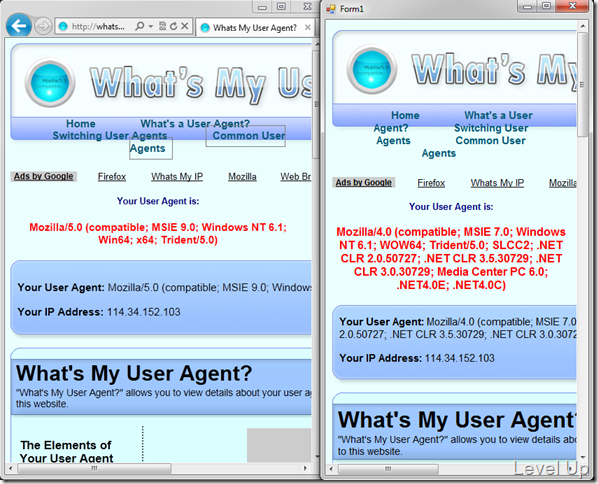Click IP address 114.34.152.103 in IE window

pos(143,312)
